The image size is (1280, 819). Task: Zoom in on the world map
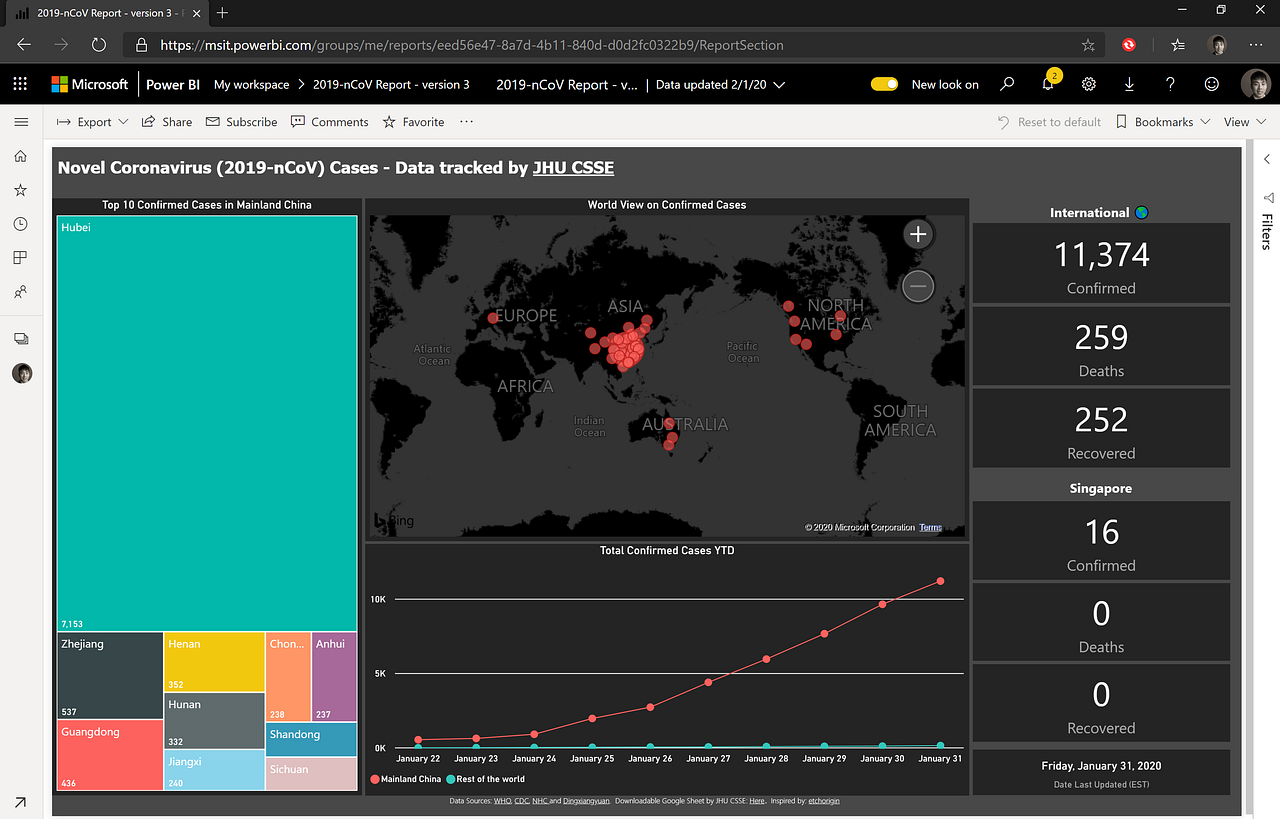pyautogui.click(x=917, y=233)
